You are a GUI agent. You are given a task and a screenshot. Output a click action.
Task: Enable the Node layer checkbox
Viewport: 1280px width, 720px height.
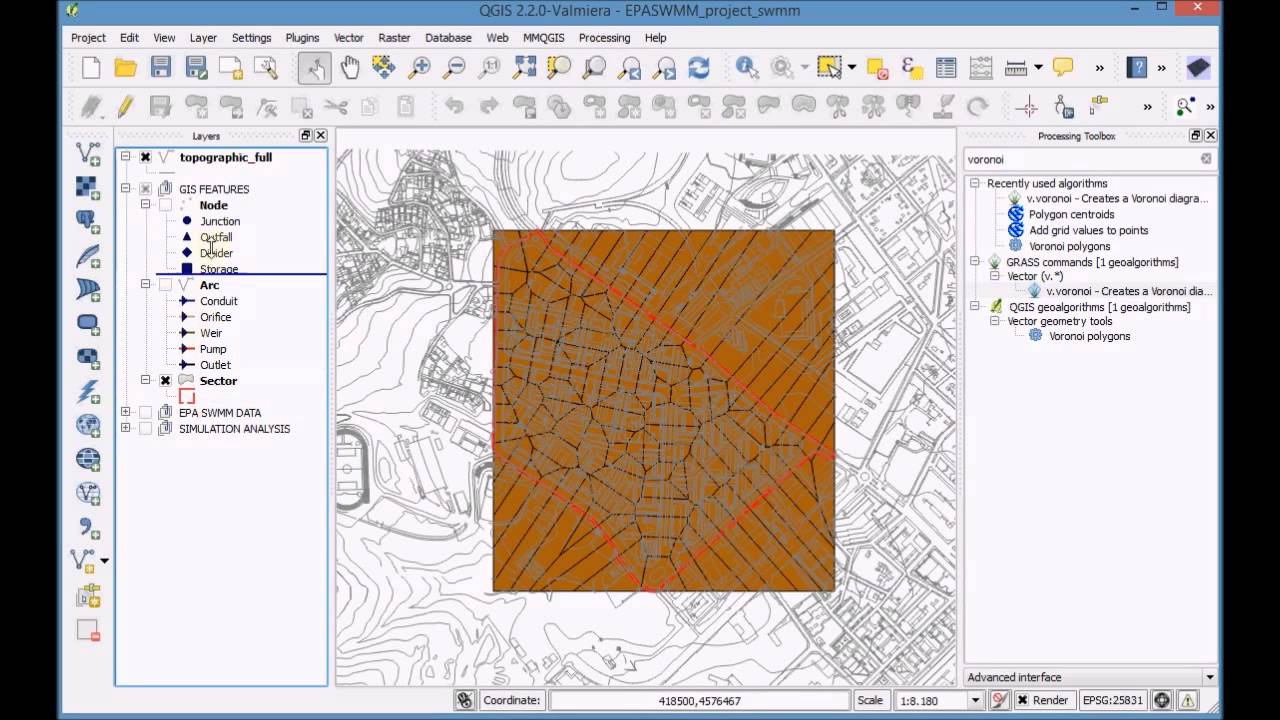pyautogui.click(x=165, y=205)
